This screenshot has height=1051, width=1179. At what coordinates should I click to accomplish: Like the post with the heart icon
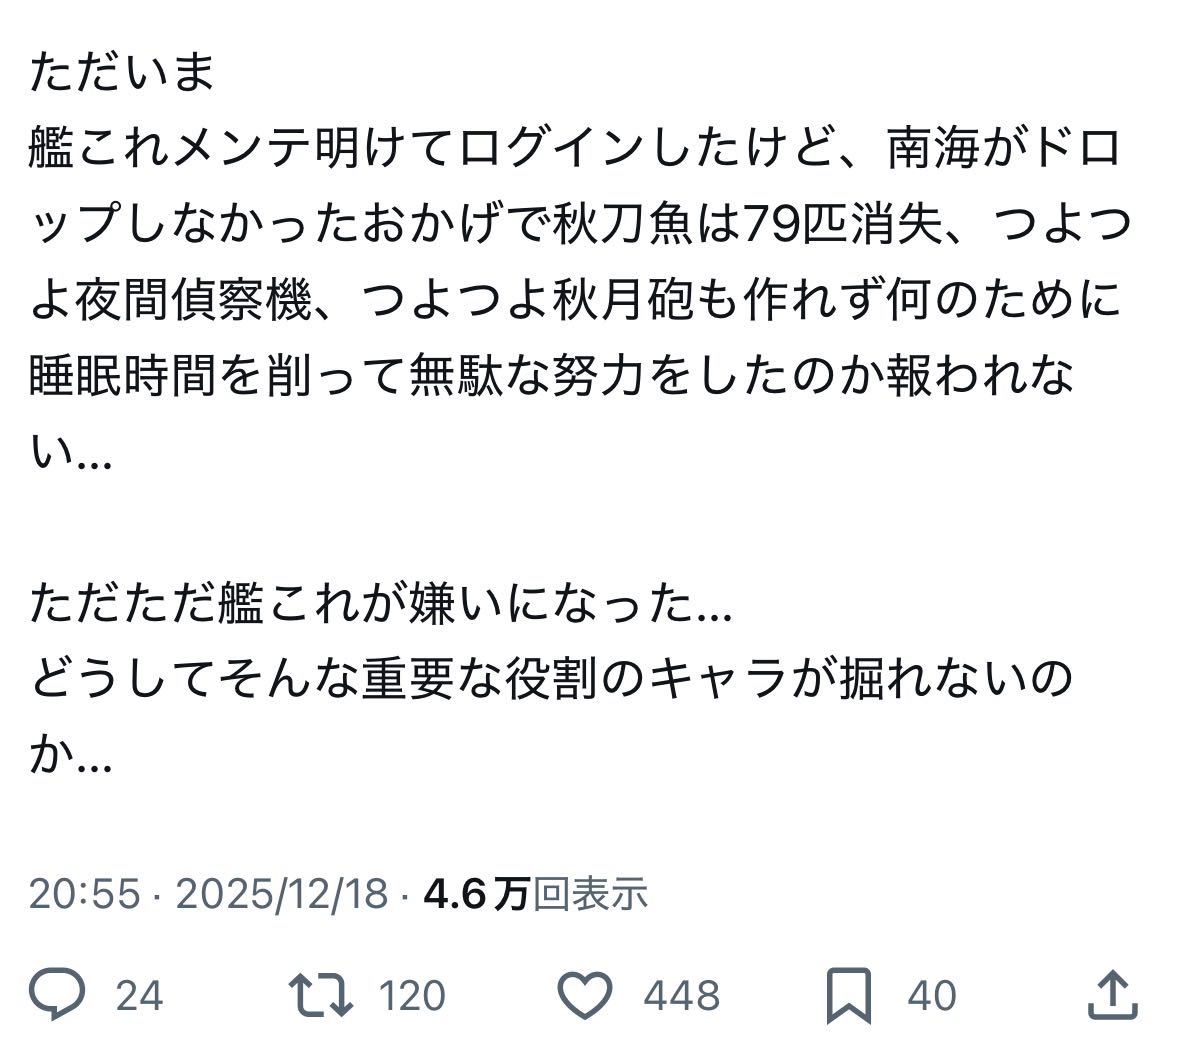tap(584, 995)
